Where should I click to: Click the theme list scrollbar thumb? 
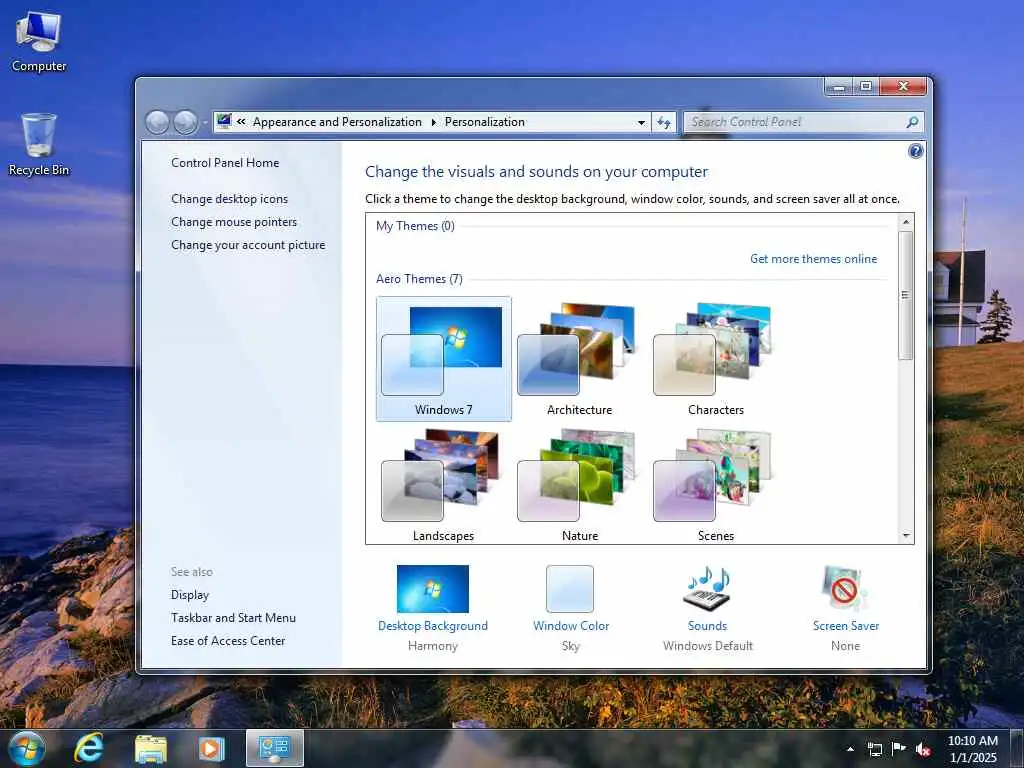pyautogui.click(x=906, y=295)
